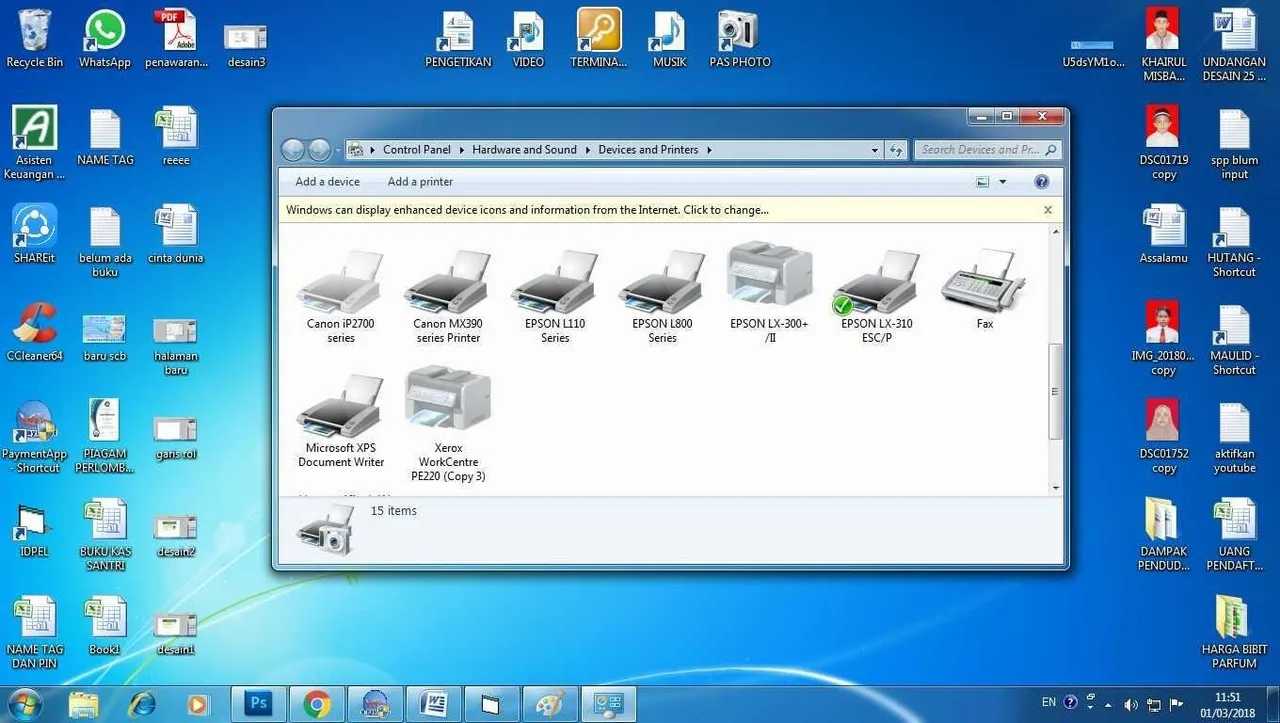1280x723 pixels.
Task: Dismiss the yellow information bar
Action: pyautogui.click(x=1047, y=210)
